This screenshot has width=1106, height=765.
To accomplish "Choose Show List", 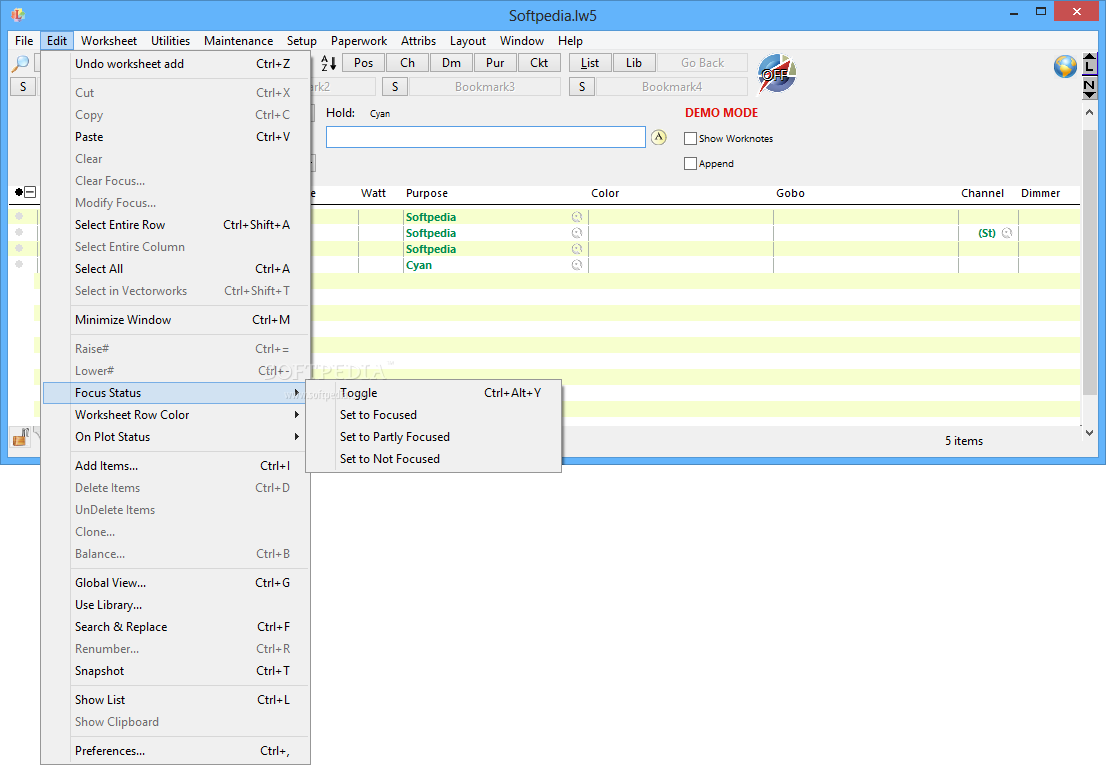I will coord(176,699).
